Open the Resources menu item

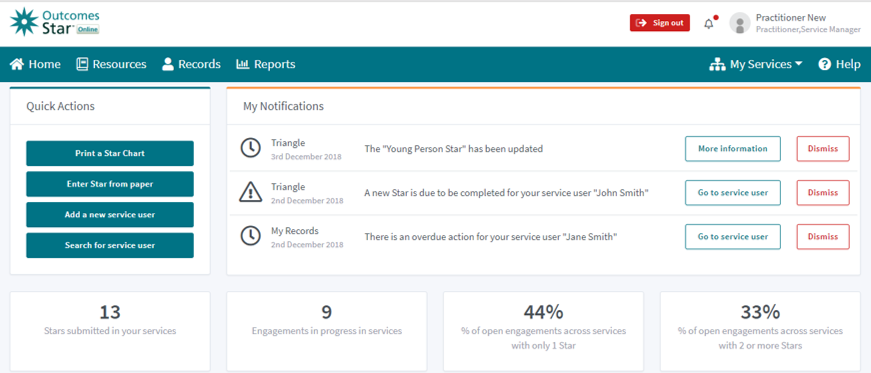coord(111,64)
